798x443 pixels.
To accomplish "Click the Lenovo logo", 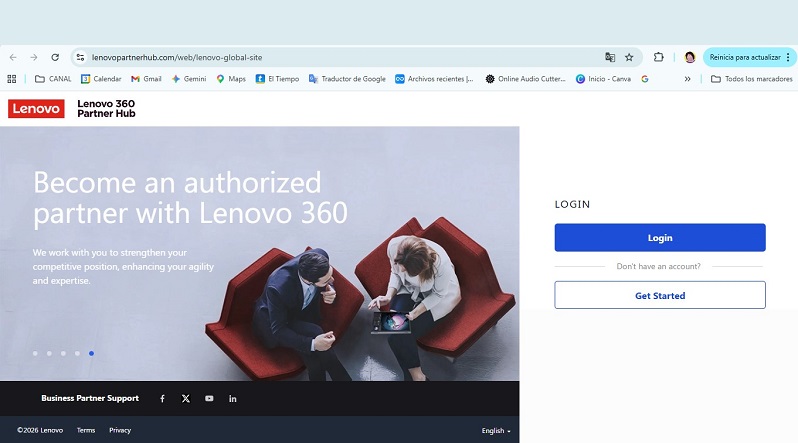I will [x=36, y=109].
